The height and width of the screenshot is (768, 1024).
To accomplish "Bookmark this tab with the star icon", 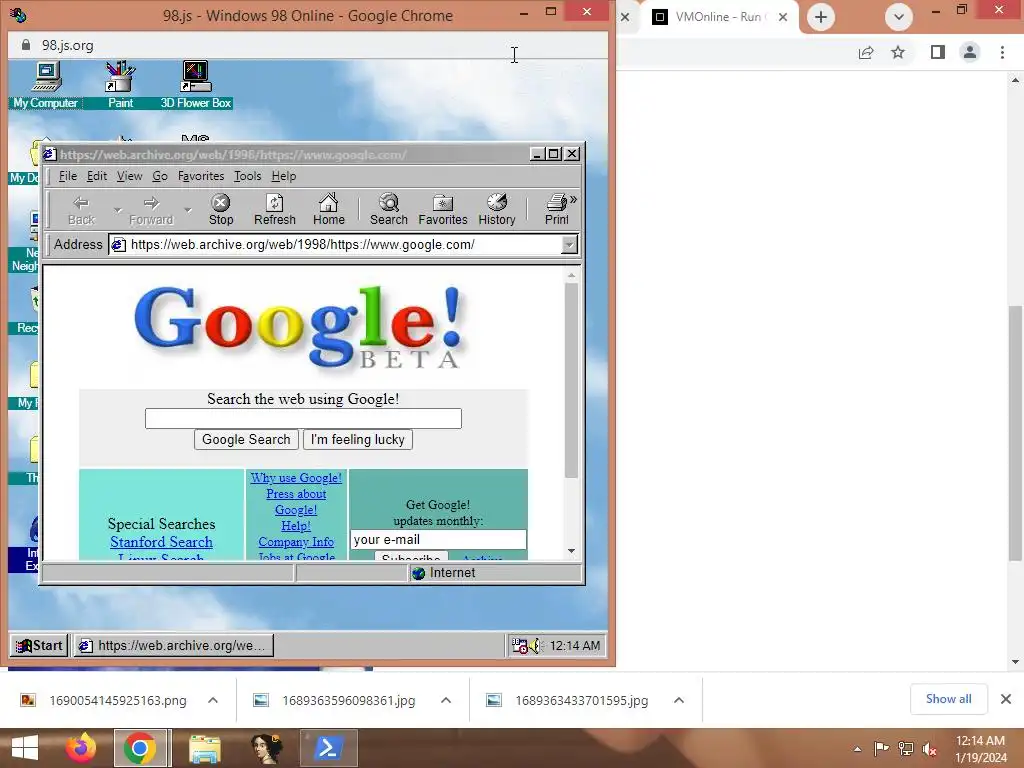I will pos(898,52).
